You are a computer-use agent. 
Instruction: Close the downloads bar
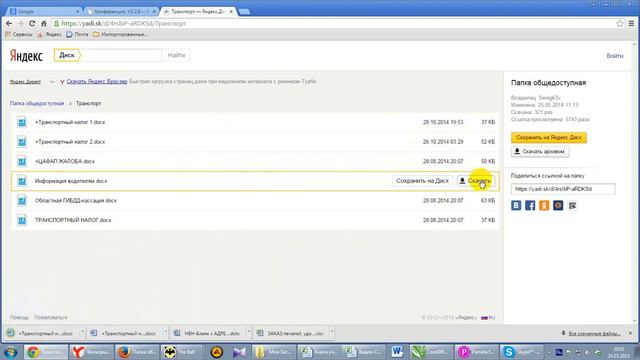pyautogui.click(x=631, y=333)
